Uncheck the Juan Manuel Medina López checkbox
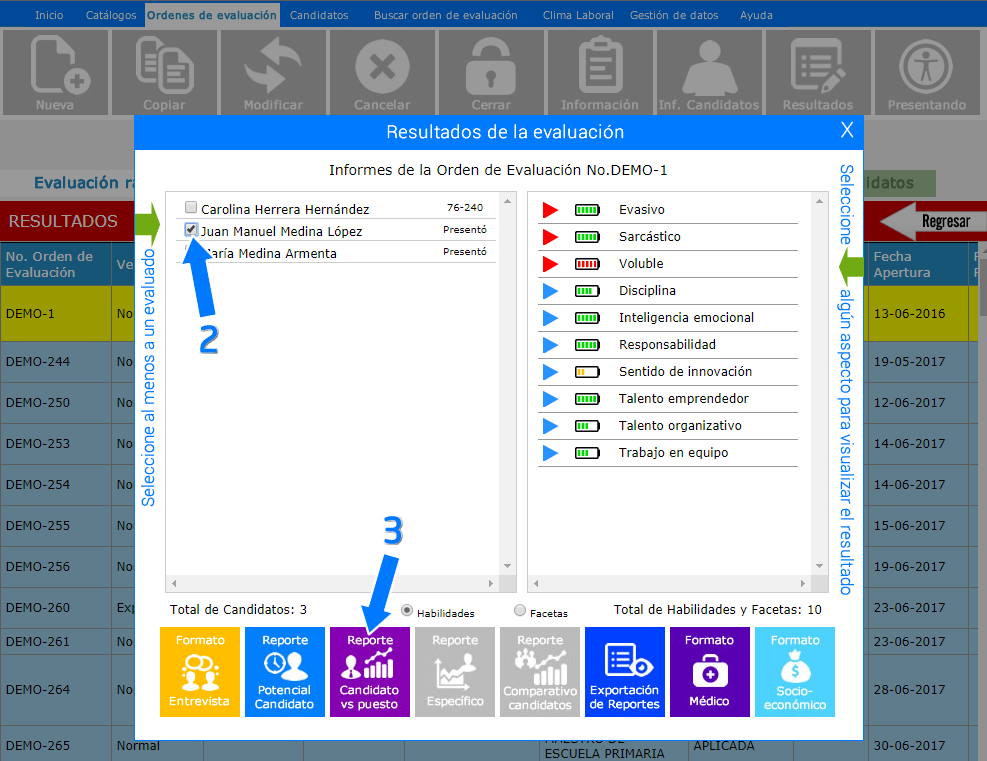The height and width of the screenshot is (761, 987). [x=191, y=229]
